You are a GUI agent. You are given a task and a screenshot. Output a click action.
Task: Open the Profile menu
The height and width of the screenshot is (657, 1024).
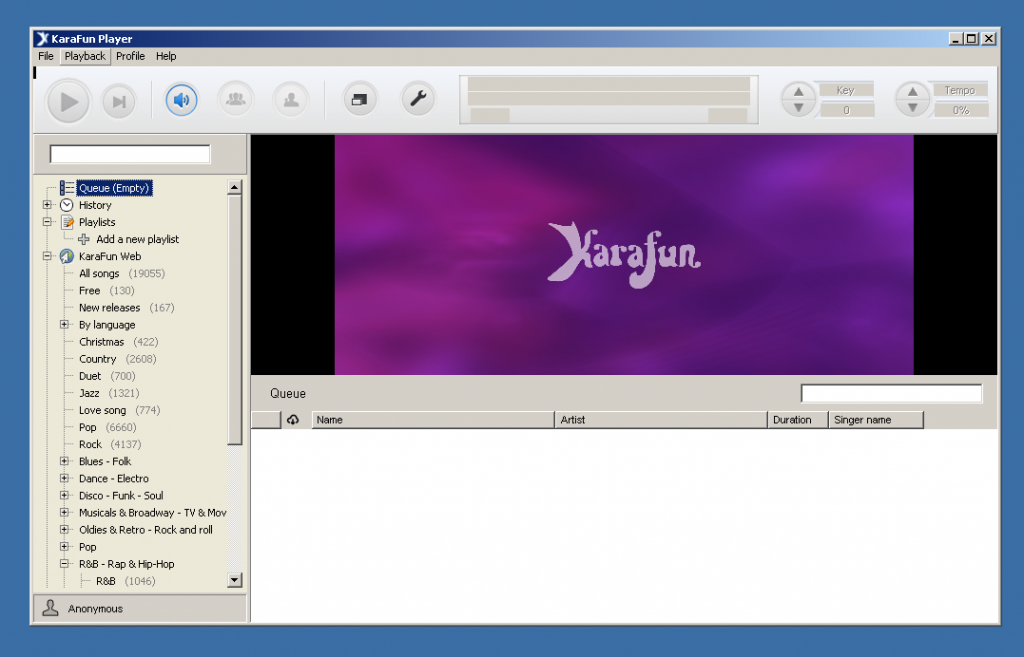tap(130, 56)
